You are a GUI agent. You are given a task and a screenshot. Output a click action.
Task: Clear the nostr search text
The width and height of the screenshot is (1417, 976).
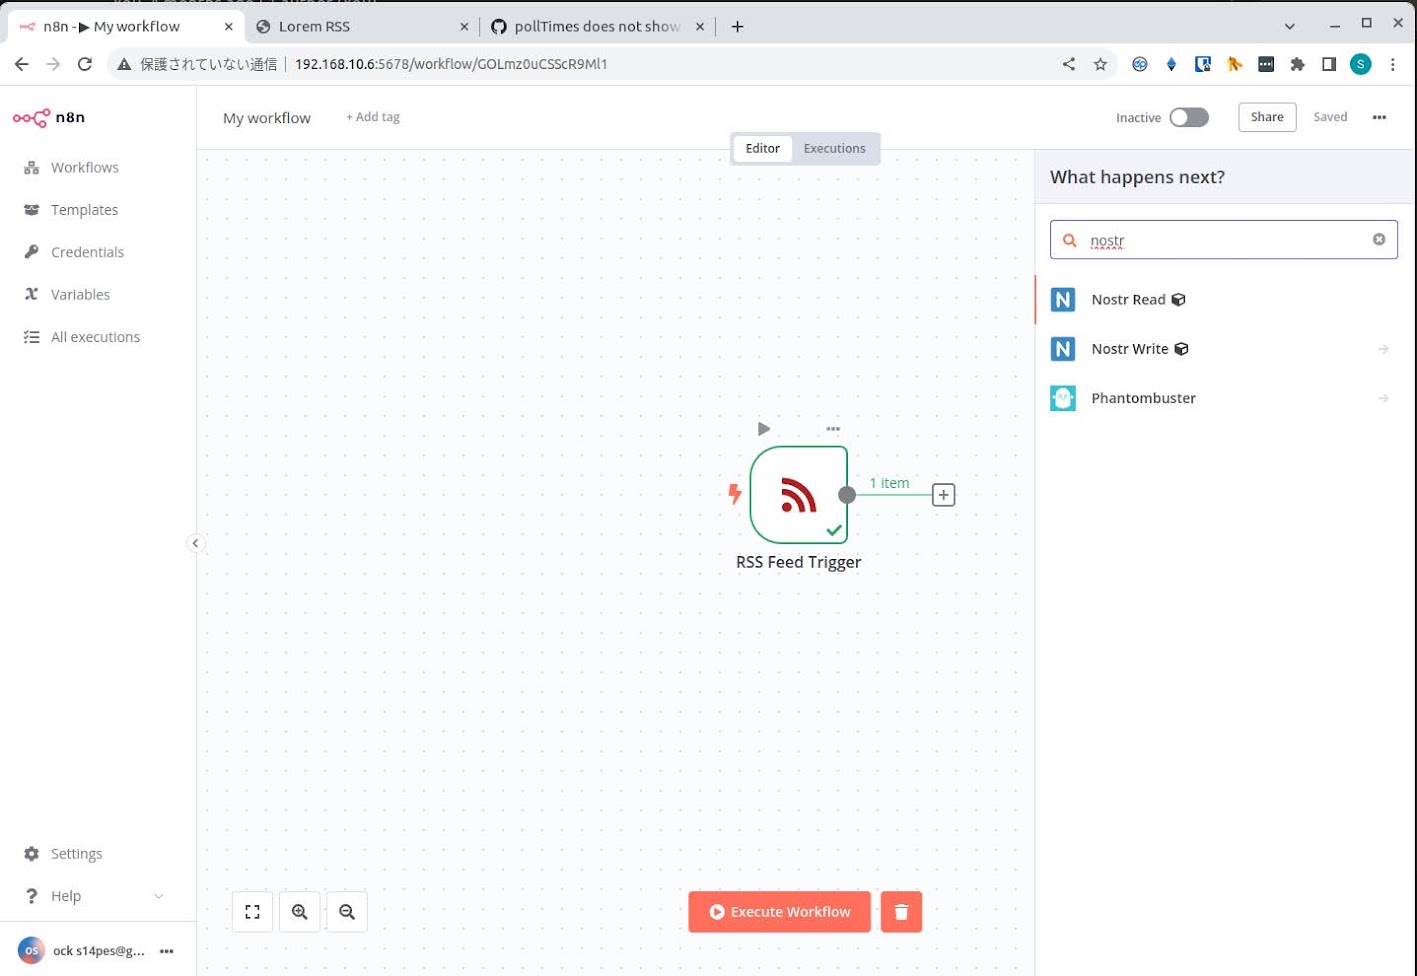click(x=1379, y=240)
